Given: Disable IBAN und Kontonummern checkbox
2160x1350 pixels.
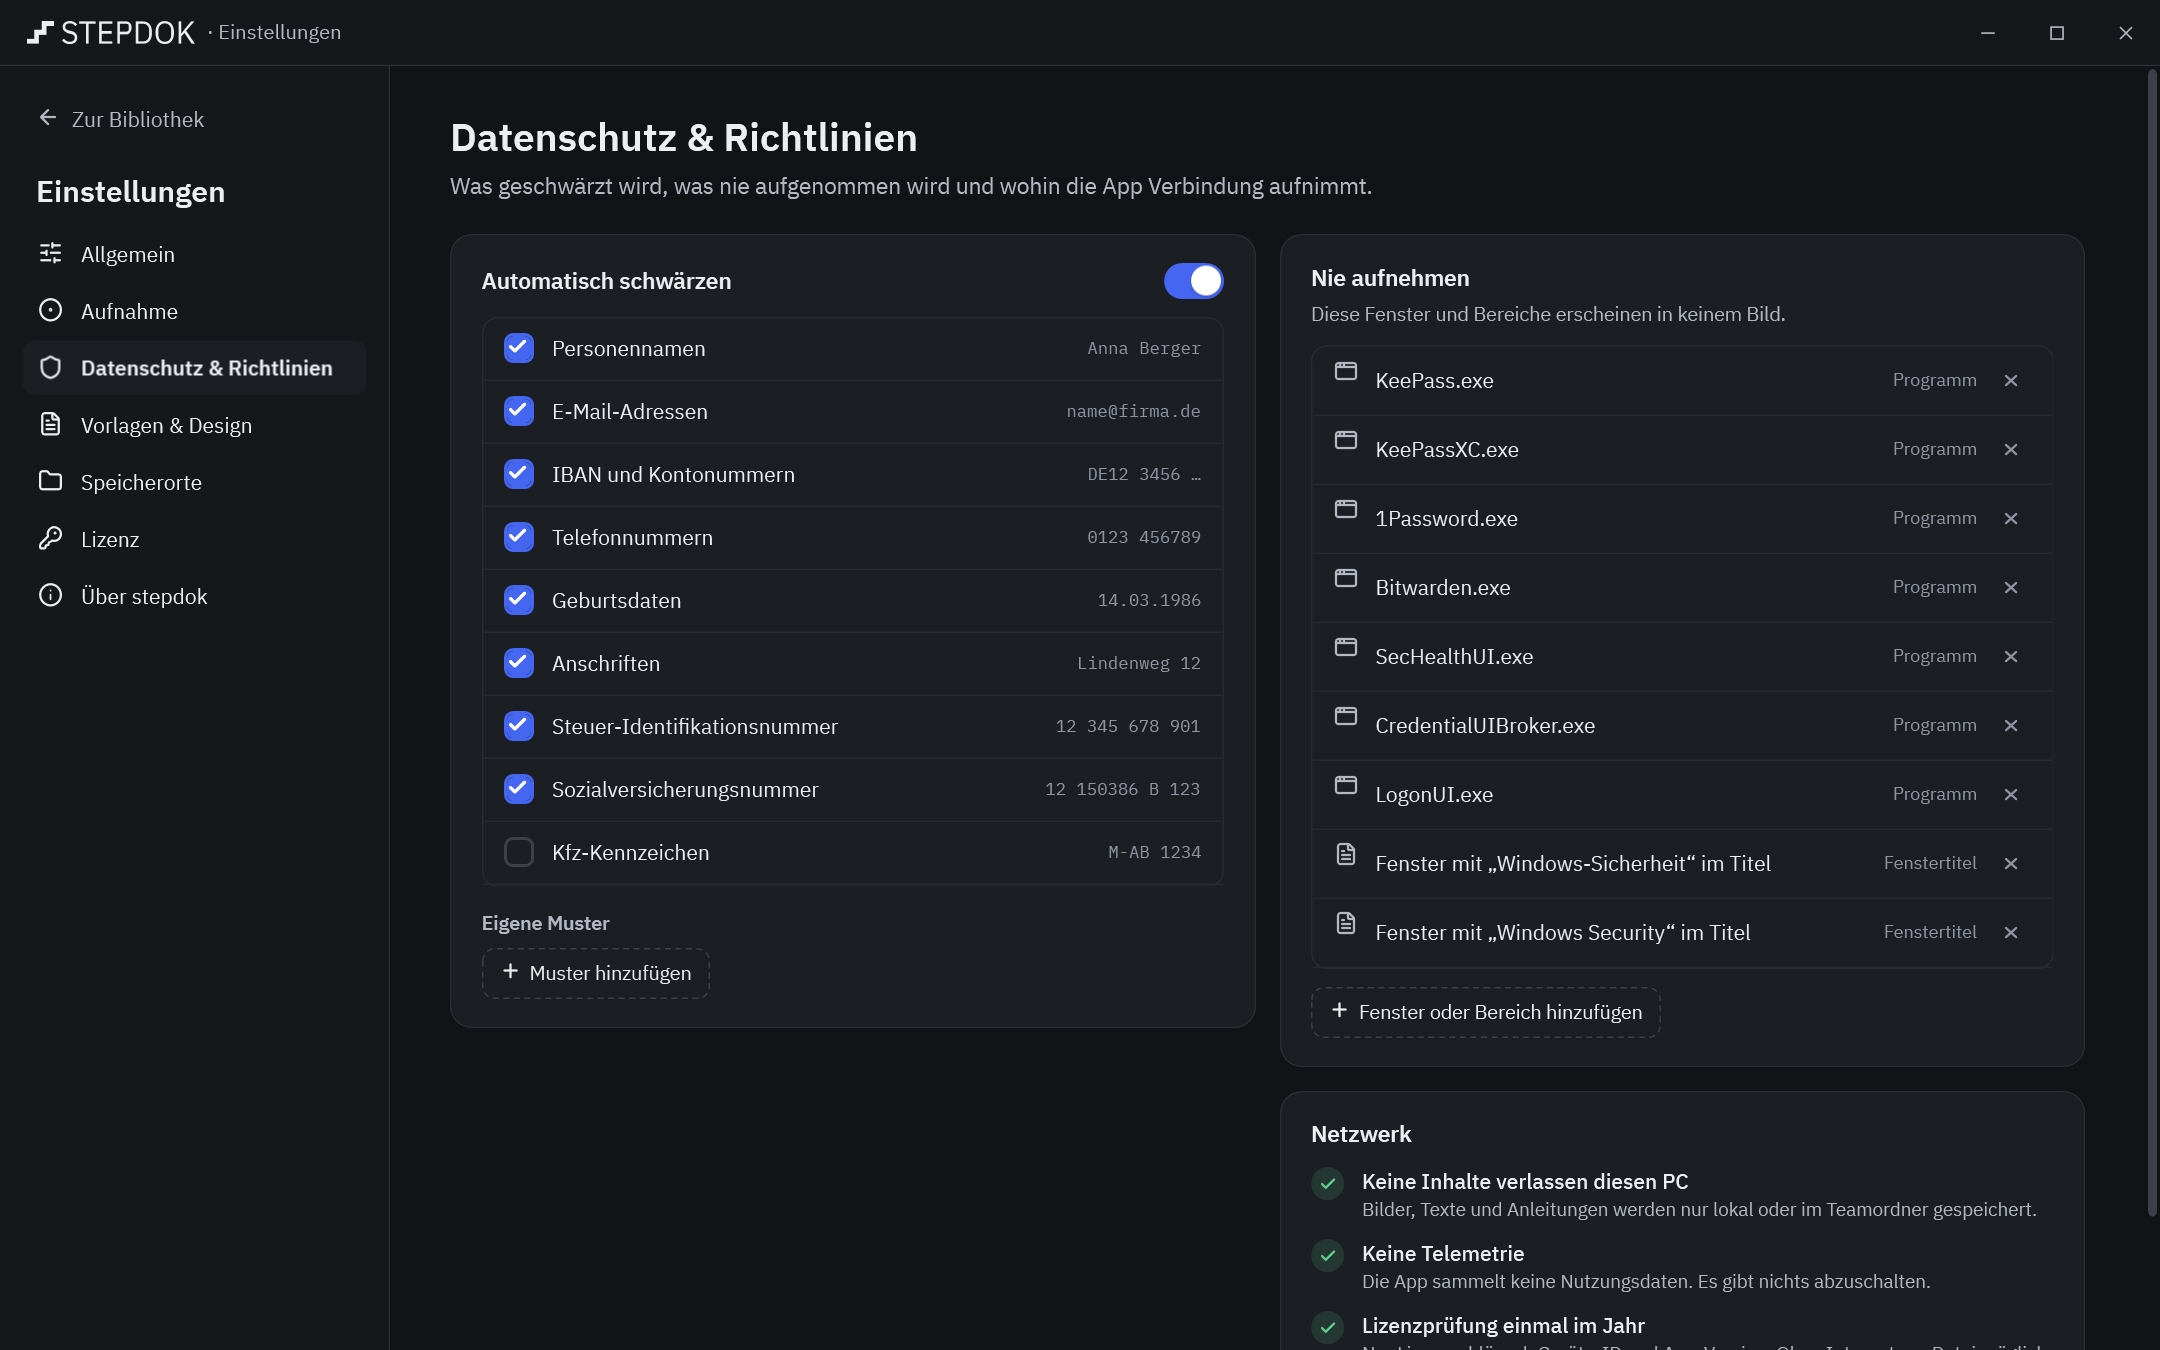Looking at the screenshot, I should 519,474.
